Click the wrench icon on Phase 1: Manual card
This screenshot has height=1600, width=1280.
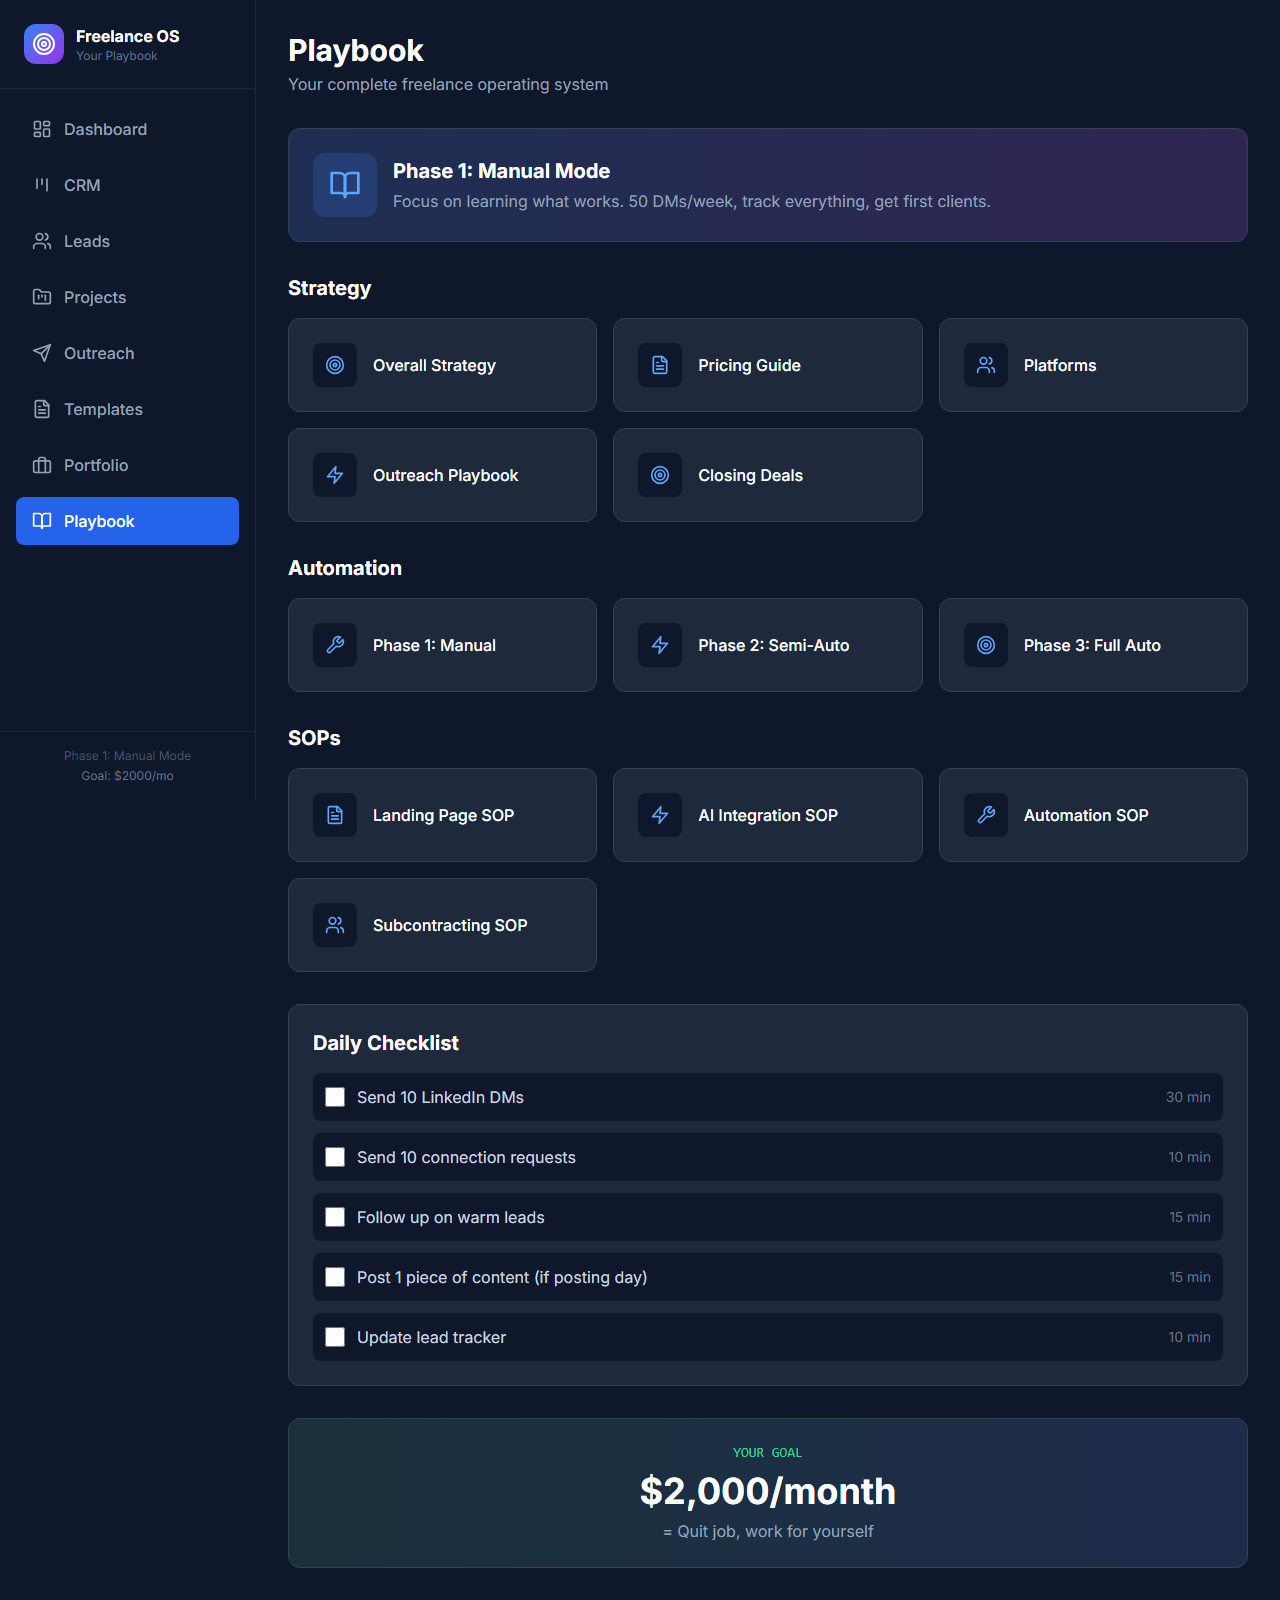click(x=335, y=645)
